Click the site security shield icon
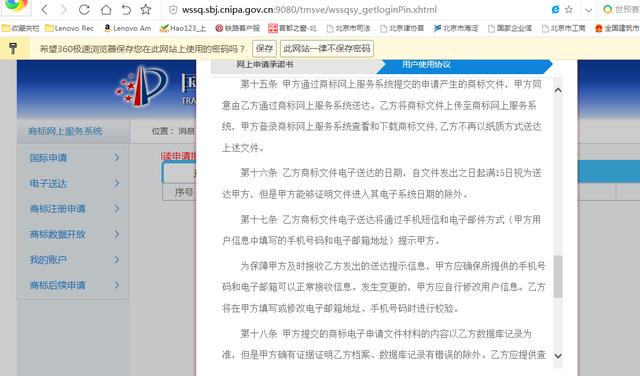Image resolution: width=640 pixels, height=376 pixels. [x=173, y=10]
